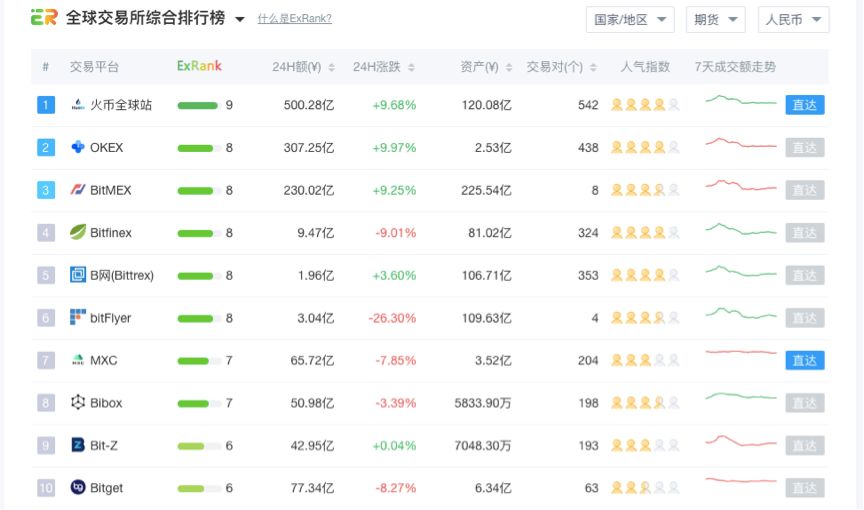Sort by 24H涨跌 column arrows
The width and height of the screenshot is (864, 510).
(411, 67)
